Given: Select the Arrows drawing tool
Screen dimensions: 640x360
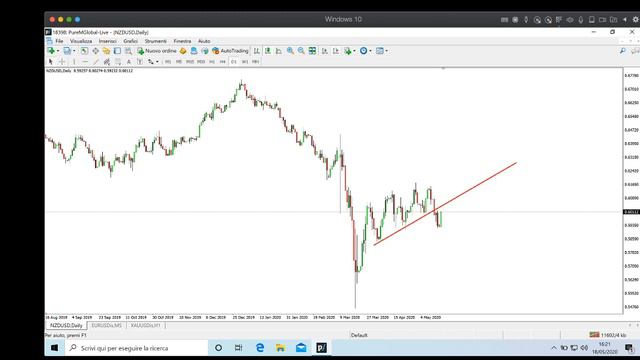Looking at the screenshot, I should tap(151, 62).
